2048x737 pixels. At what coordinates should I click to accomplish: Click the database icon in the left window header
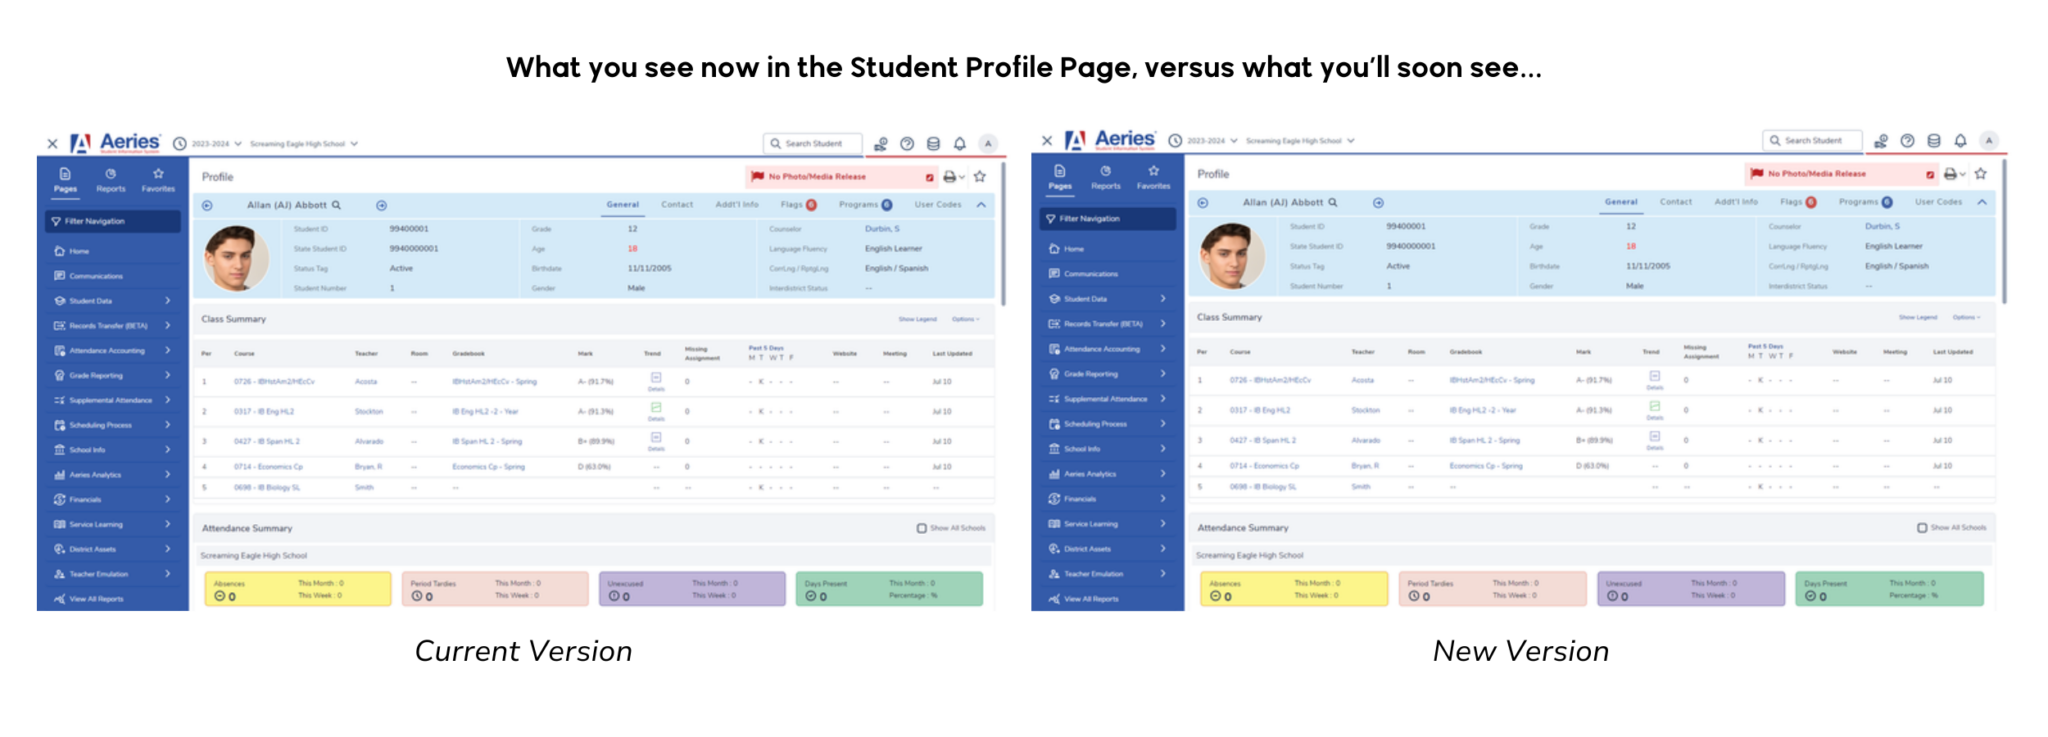pos(933,144)
